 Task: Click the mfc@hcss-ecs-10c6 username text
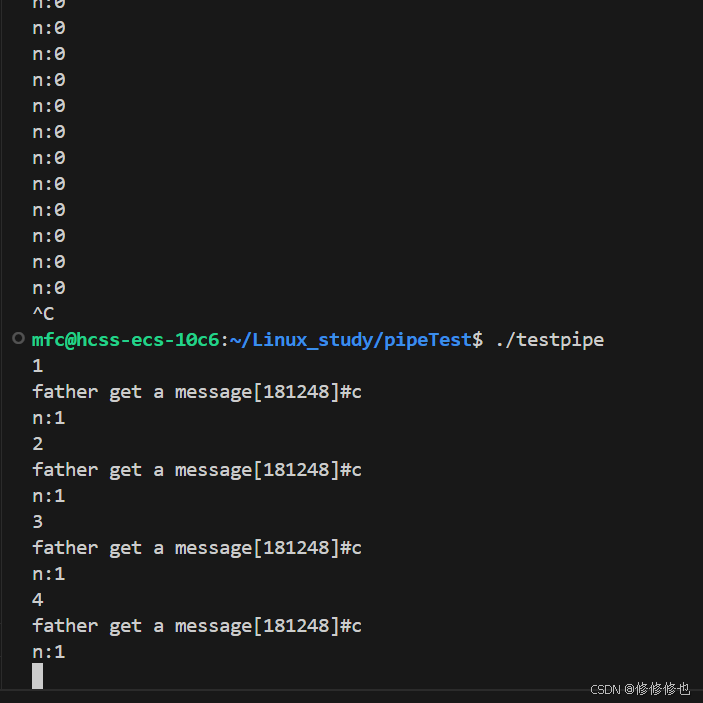tap(126, 340)
